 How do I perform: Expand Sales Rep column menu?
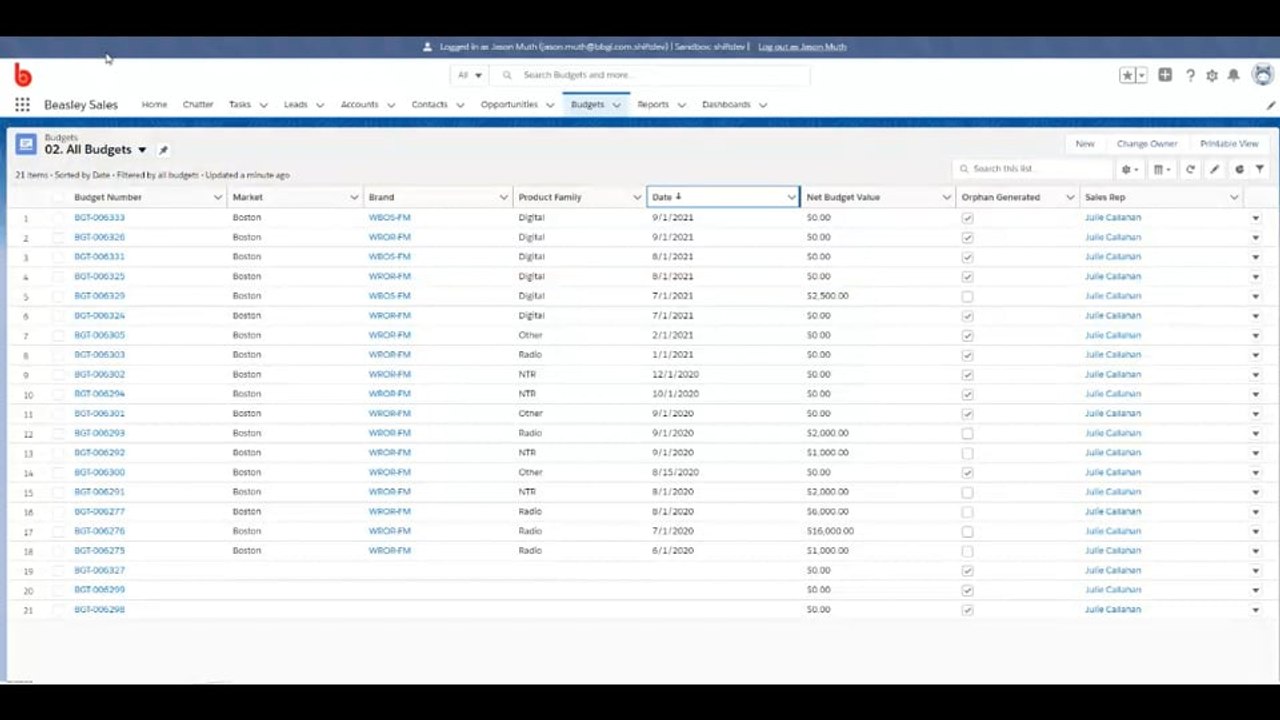point(1233,197)
